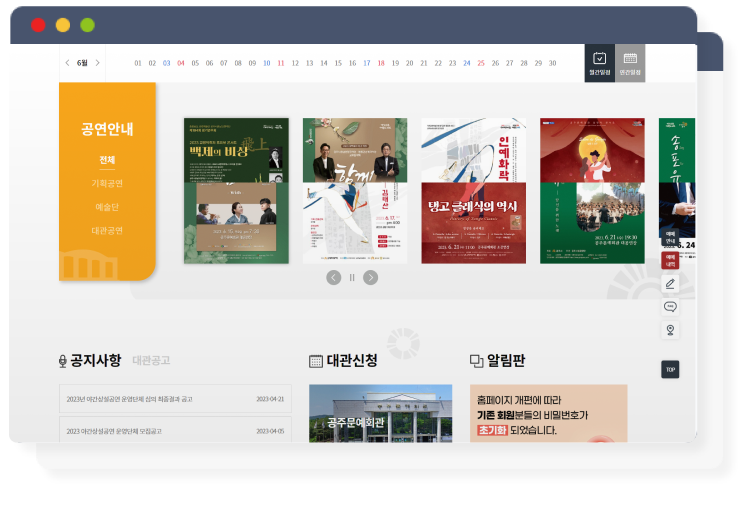
Task: Click the pencil edit icon in side menu
Action: point(670,284)
